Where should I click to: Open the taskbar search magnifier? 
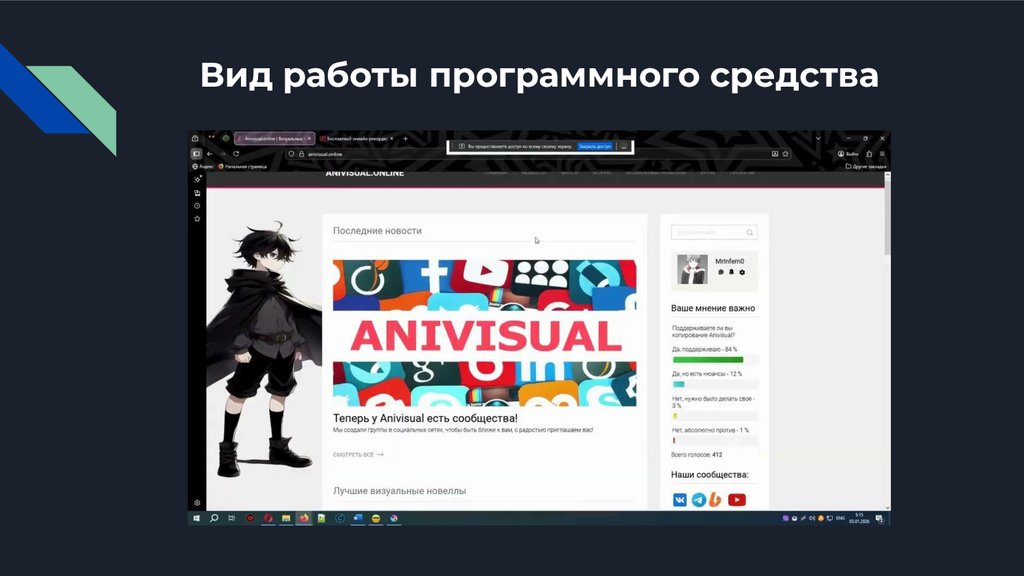click(x=214, y=519)
